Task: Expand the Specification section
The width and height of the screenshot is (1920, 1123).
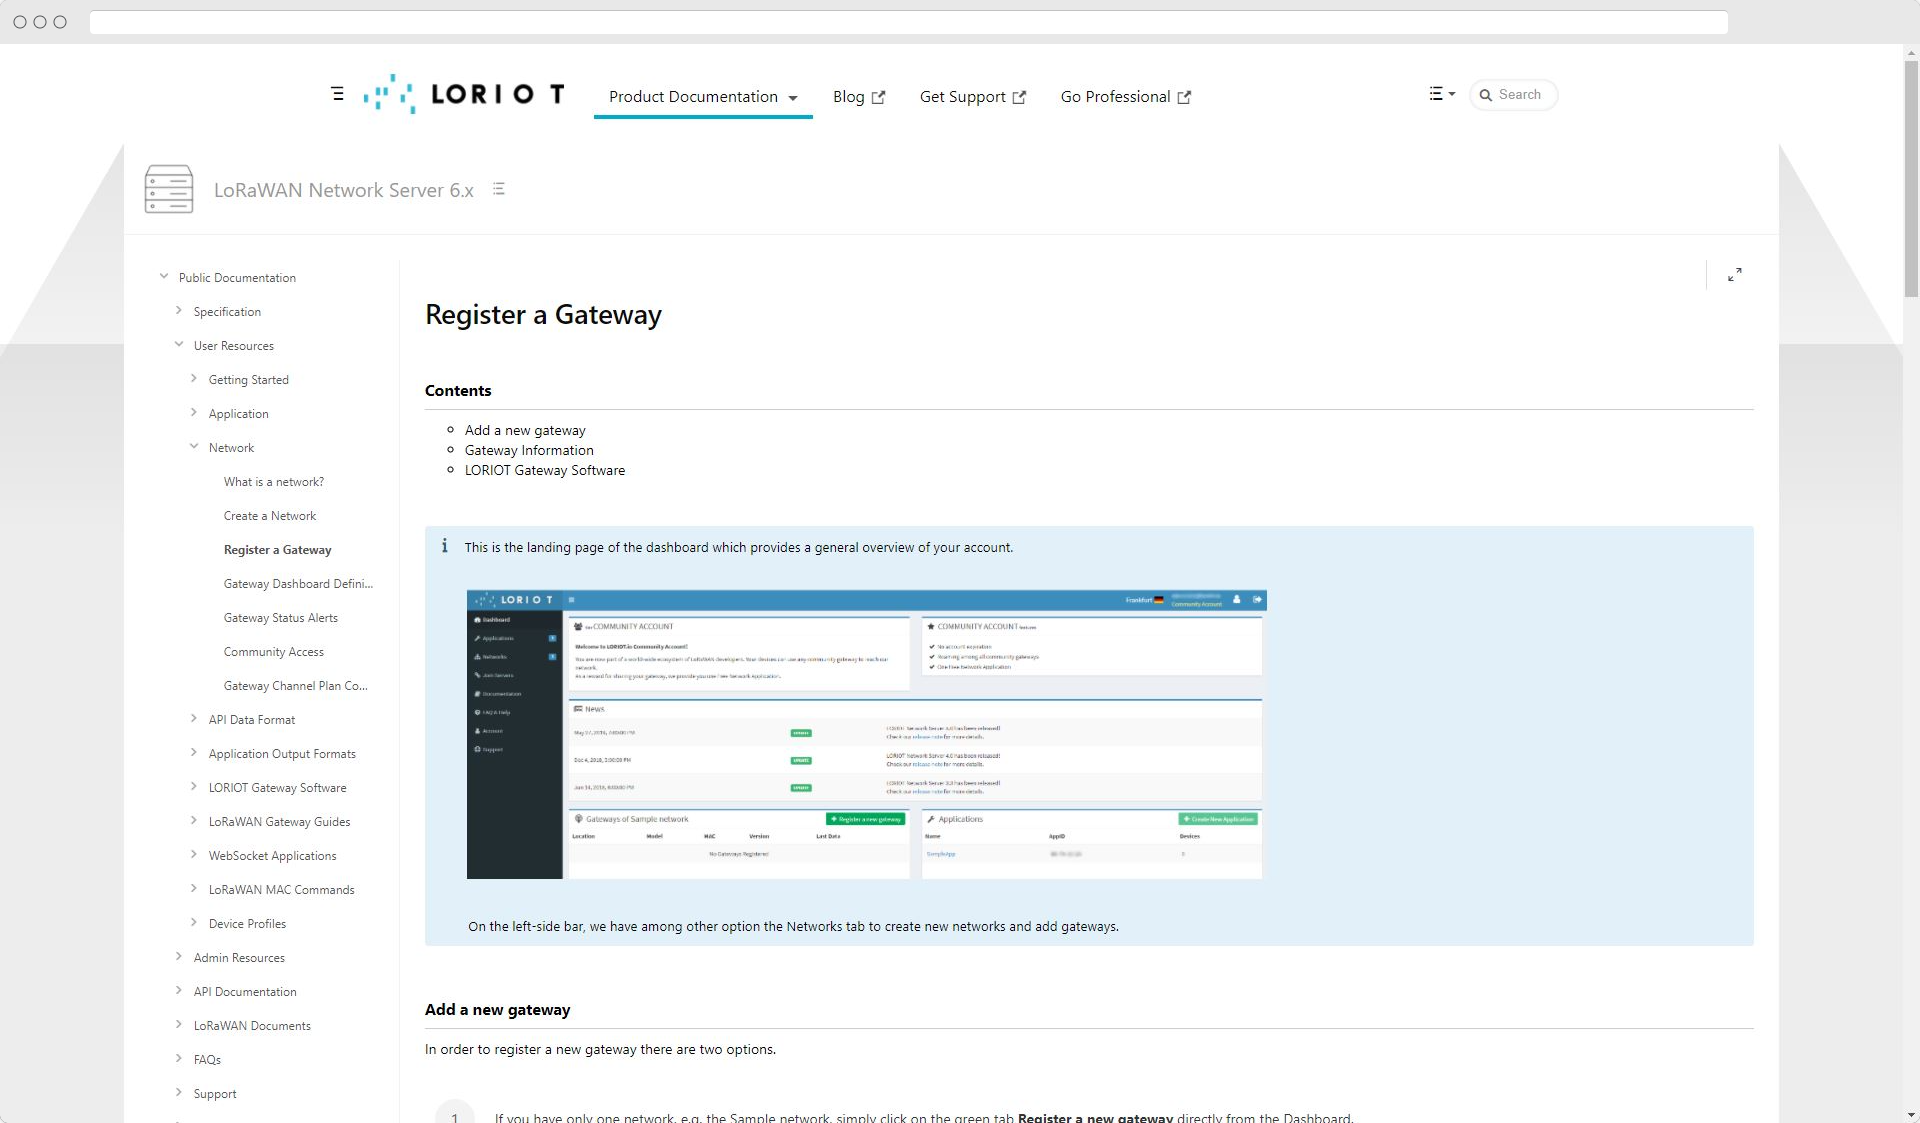Action: point(178,310)
